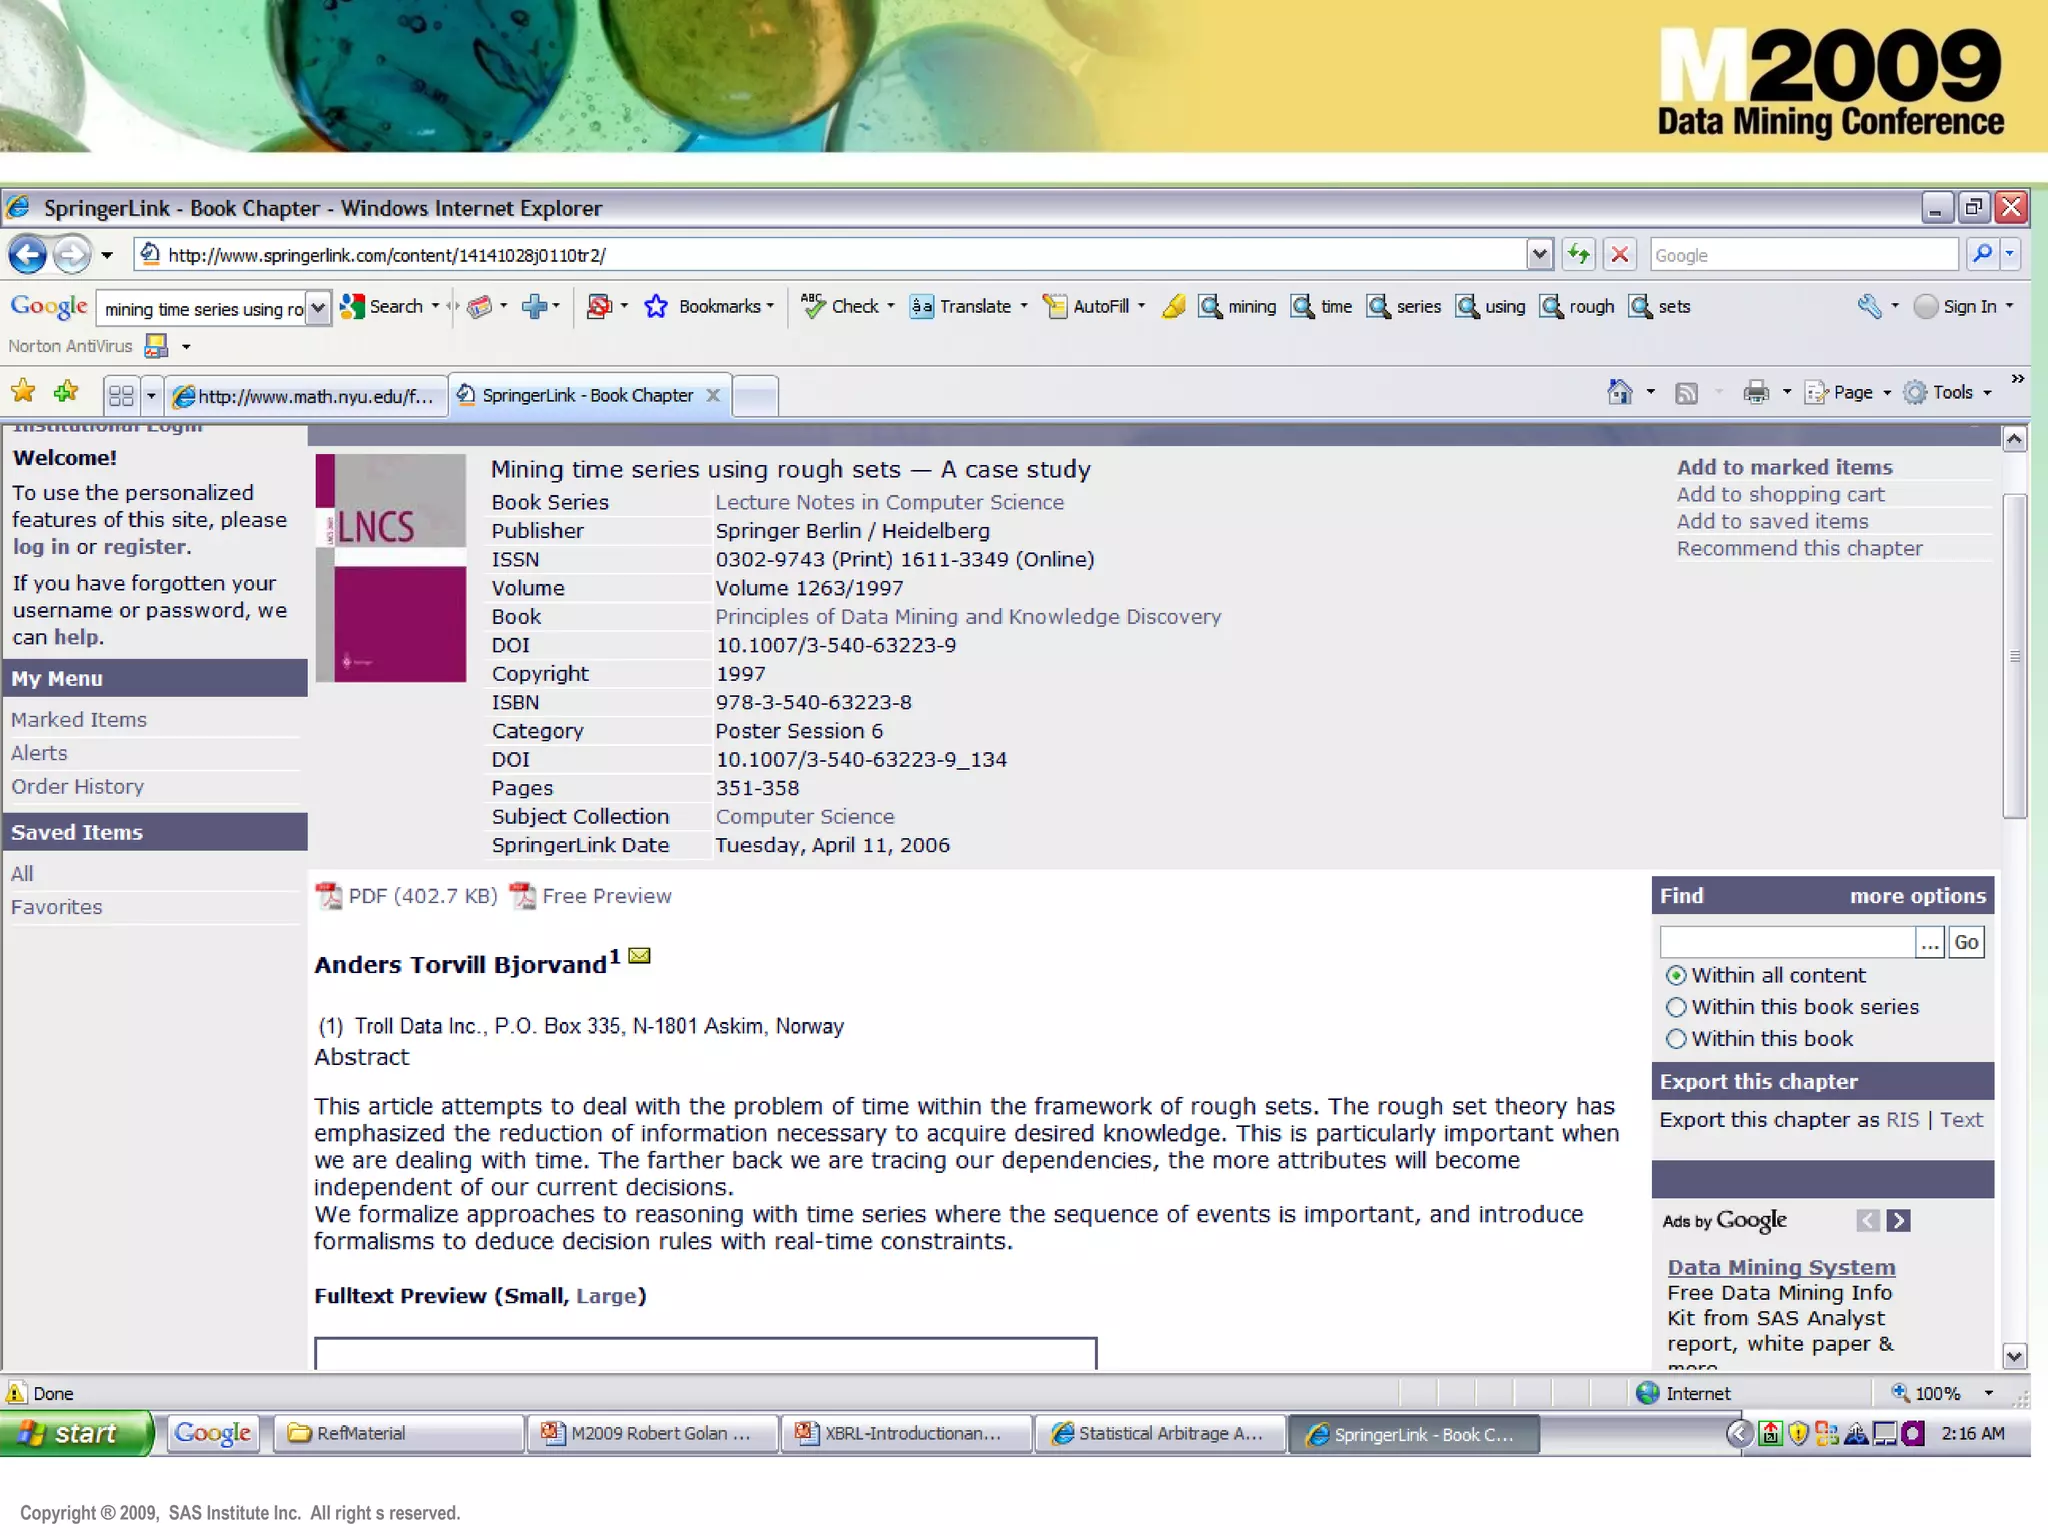Image resolution: width=2048 pixels, height=1536 pixels.
Task: Click the Refresh page icon
Action: pyautogui.click(x=1579, y=255)
